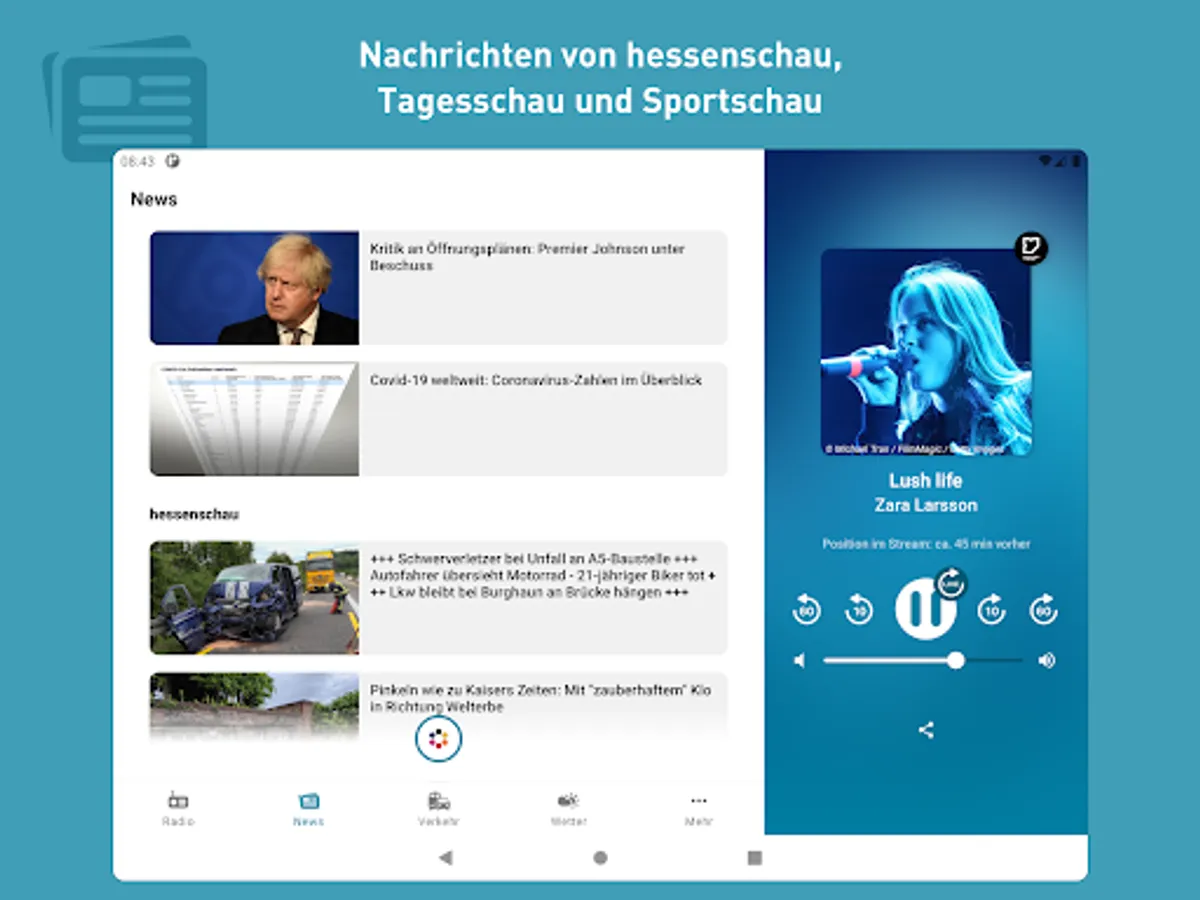Adjust the volume slider handle
The width and height of the screenshot is (1200, 900).
[x=956, y=660]
